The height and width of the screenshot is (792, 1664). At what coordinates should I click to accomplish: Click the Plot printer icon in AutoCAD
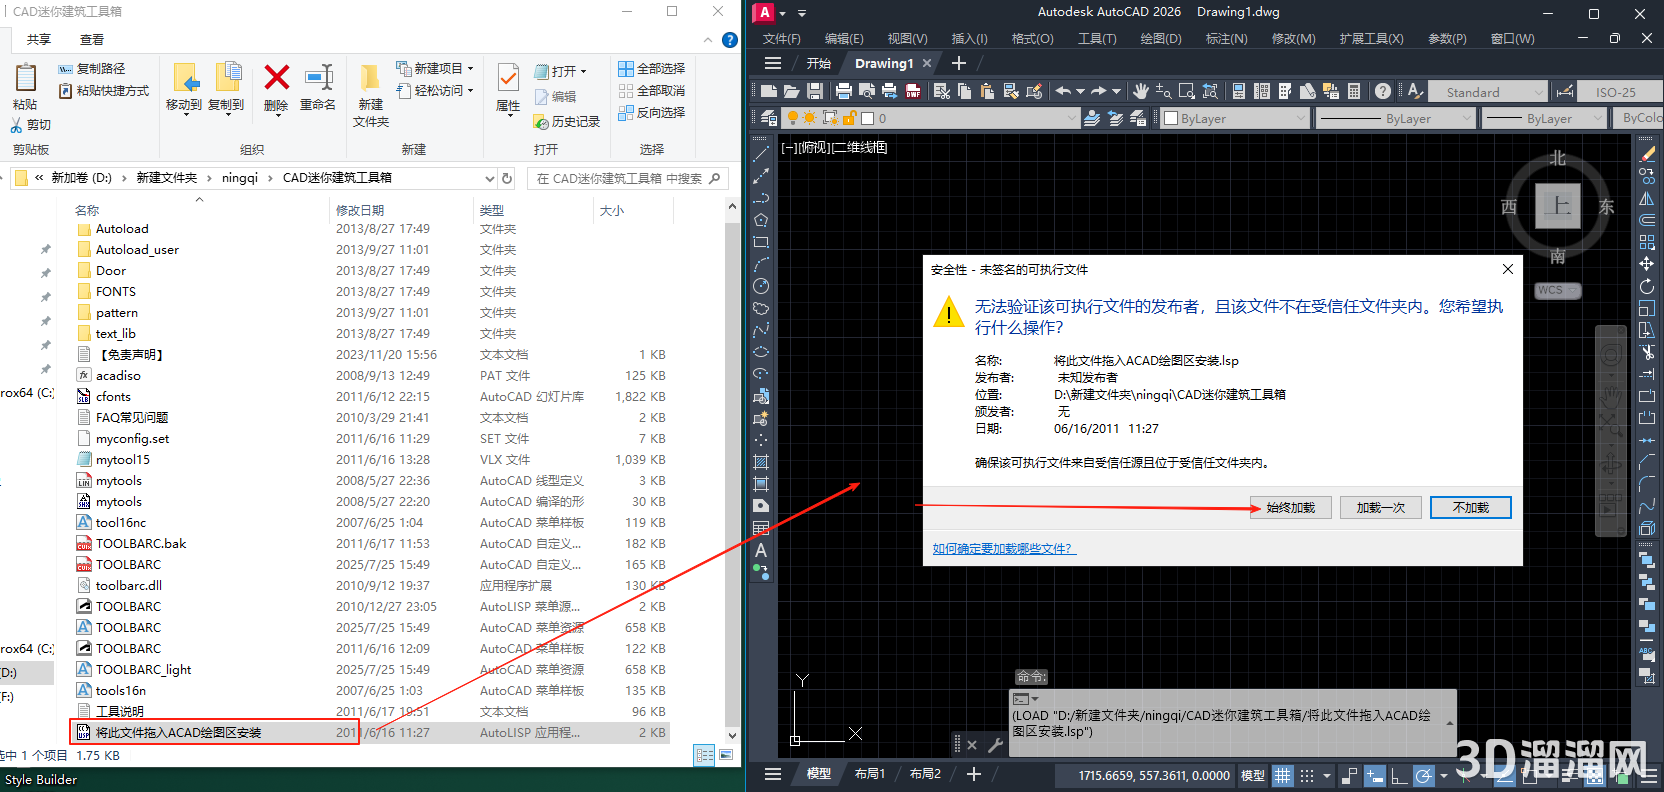[843, 91]
